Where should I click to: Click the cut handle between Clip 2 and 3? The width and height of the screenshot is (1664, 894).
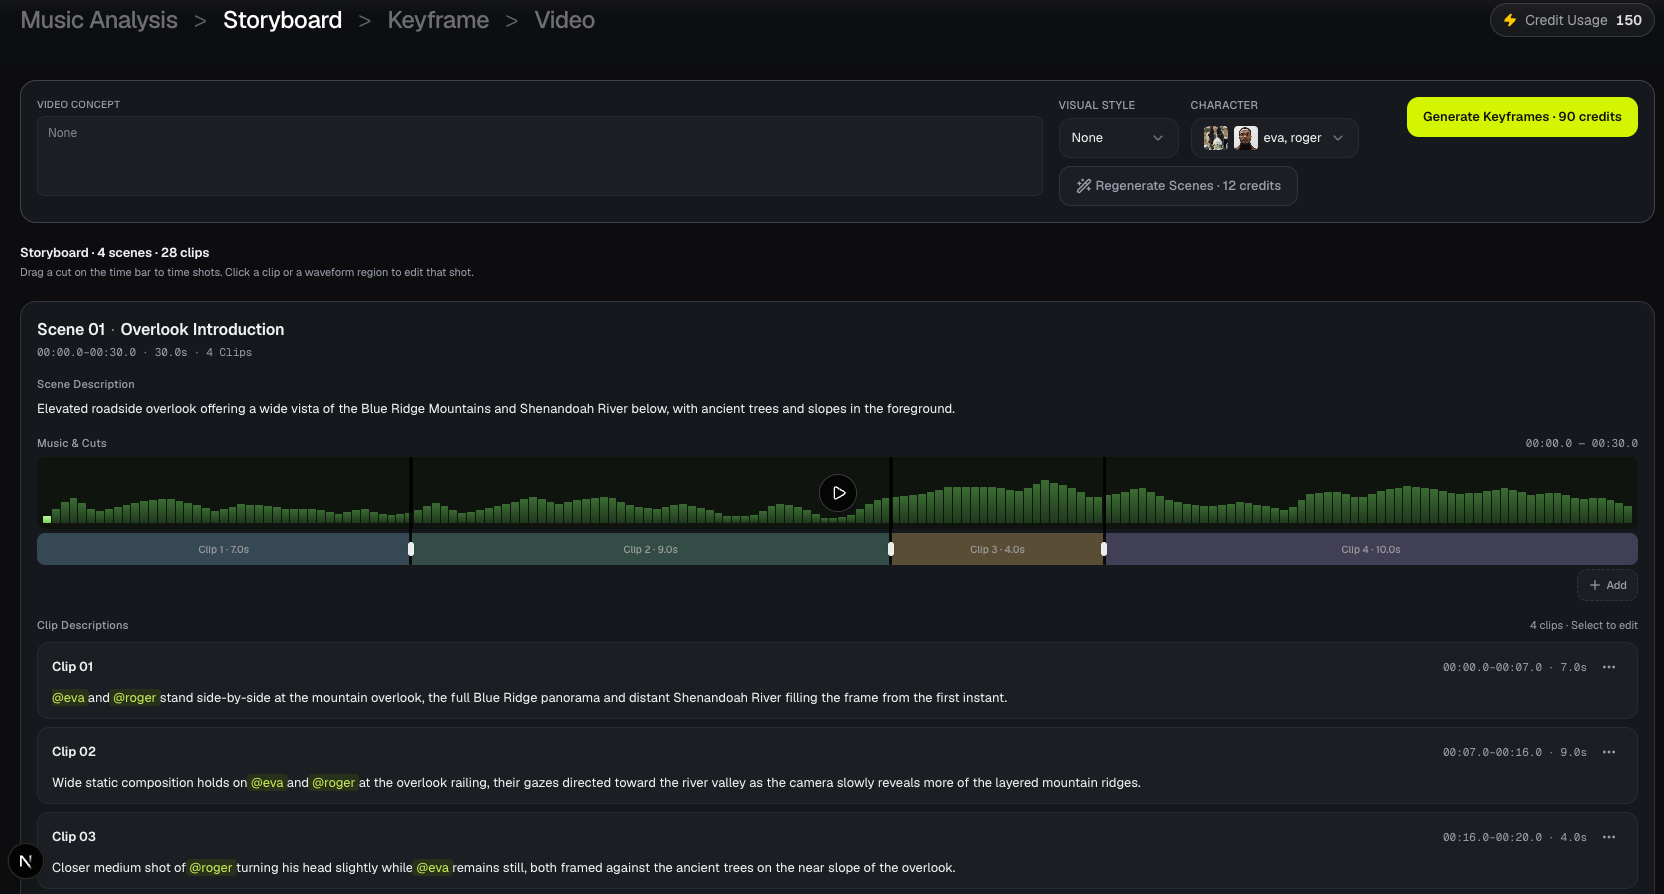pyautogui.click(x=891, y=549)
